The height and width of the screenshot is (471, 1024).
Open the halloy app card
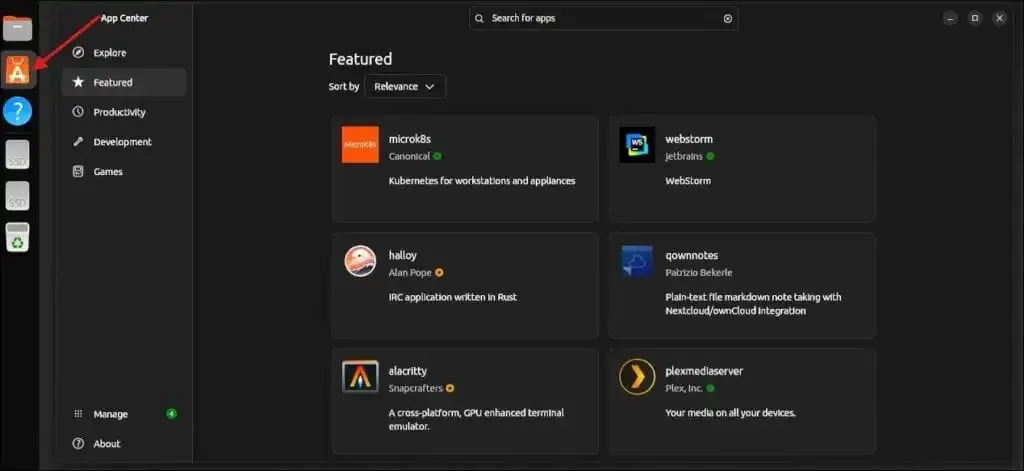pos(465,285)
